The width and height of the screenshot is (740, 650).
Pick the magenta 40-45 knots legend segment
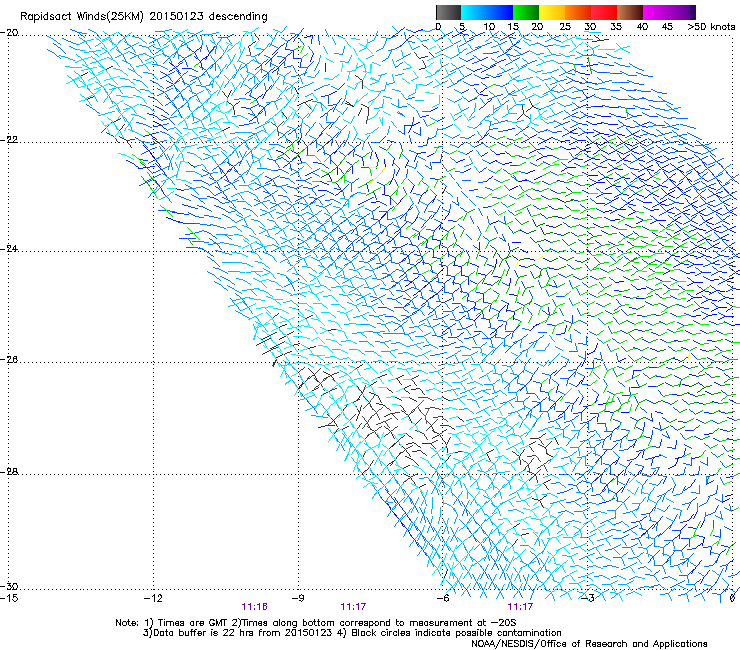point(656,12)
